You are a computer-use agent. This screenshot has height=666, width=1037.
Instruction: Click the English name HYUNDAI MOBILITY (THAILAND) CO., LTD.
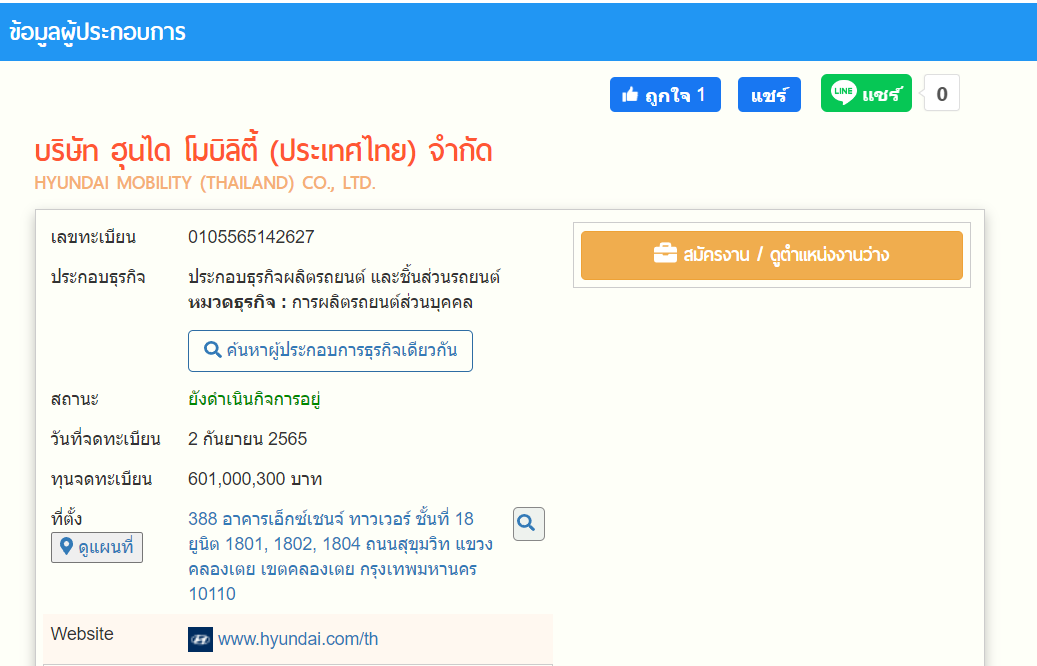205,183
